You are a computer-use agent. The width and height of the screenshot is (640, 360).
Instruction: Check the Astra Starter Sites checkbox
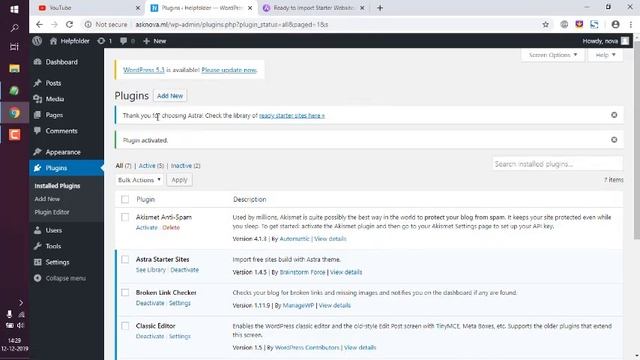pos(125,259)
